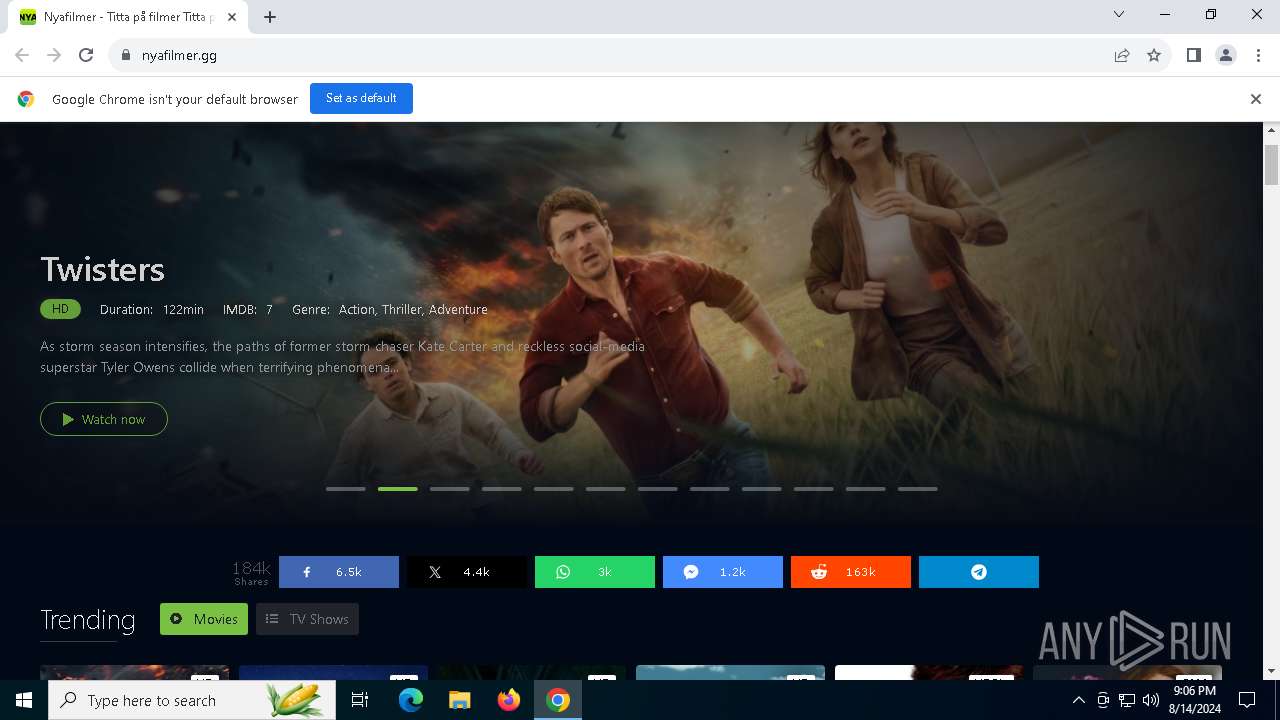Screen dimensions: 1280x720
Task: Click the HD quality badge
Action: [x=60, y=309]
